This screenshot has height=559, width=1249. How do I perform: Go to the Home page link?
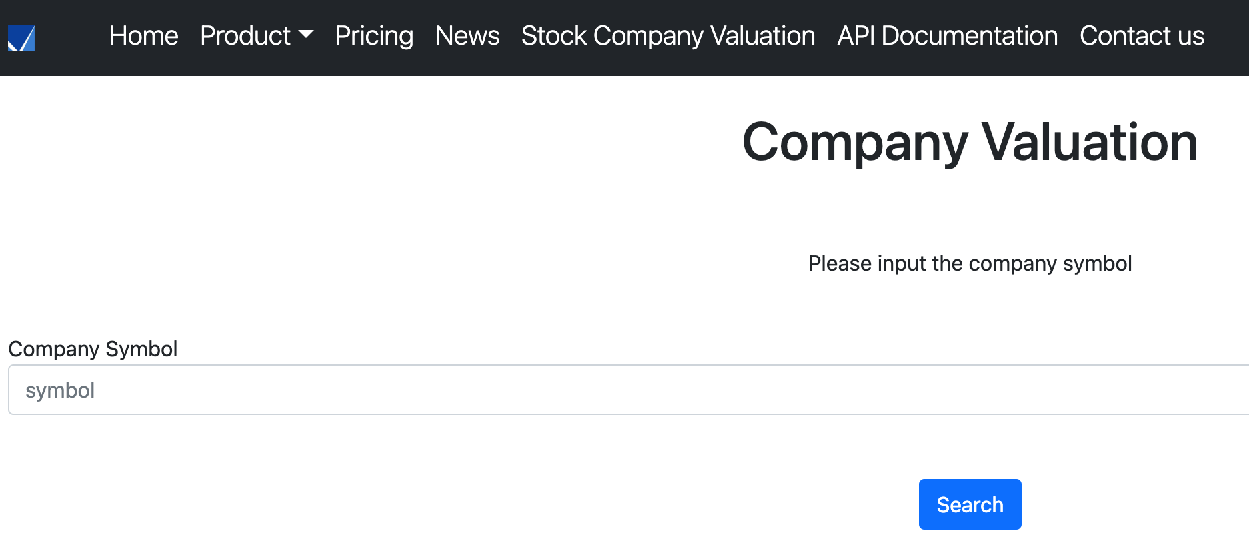click(x=144, y=36)
